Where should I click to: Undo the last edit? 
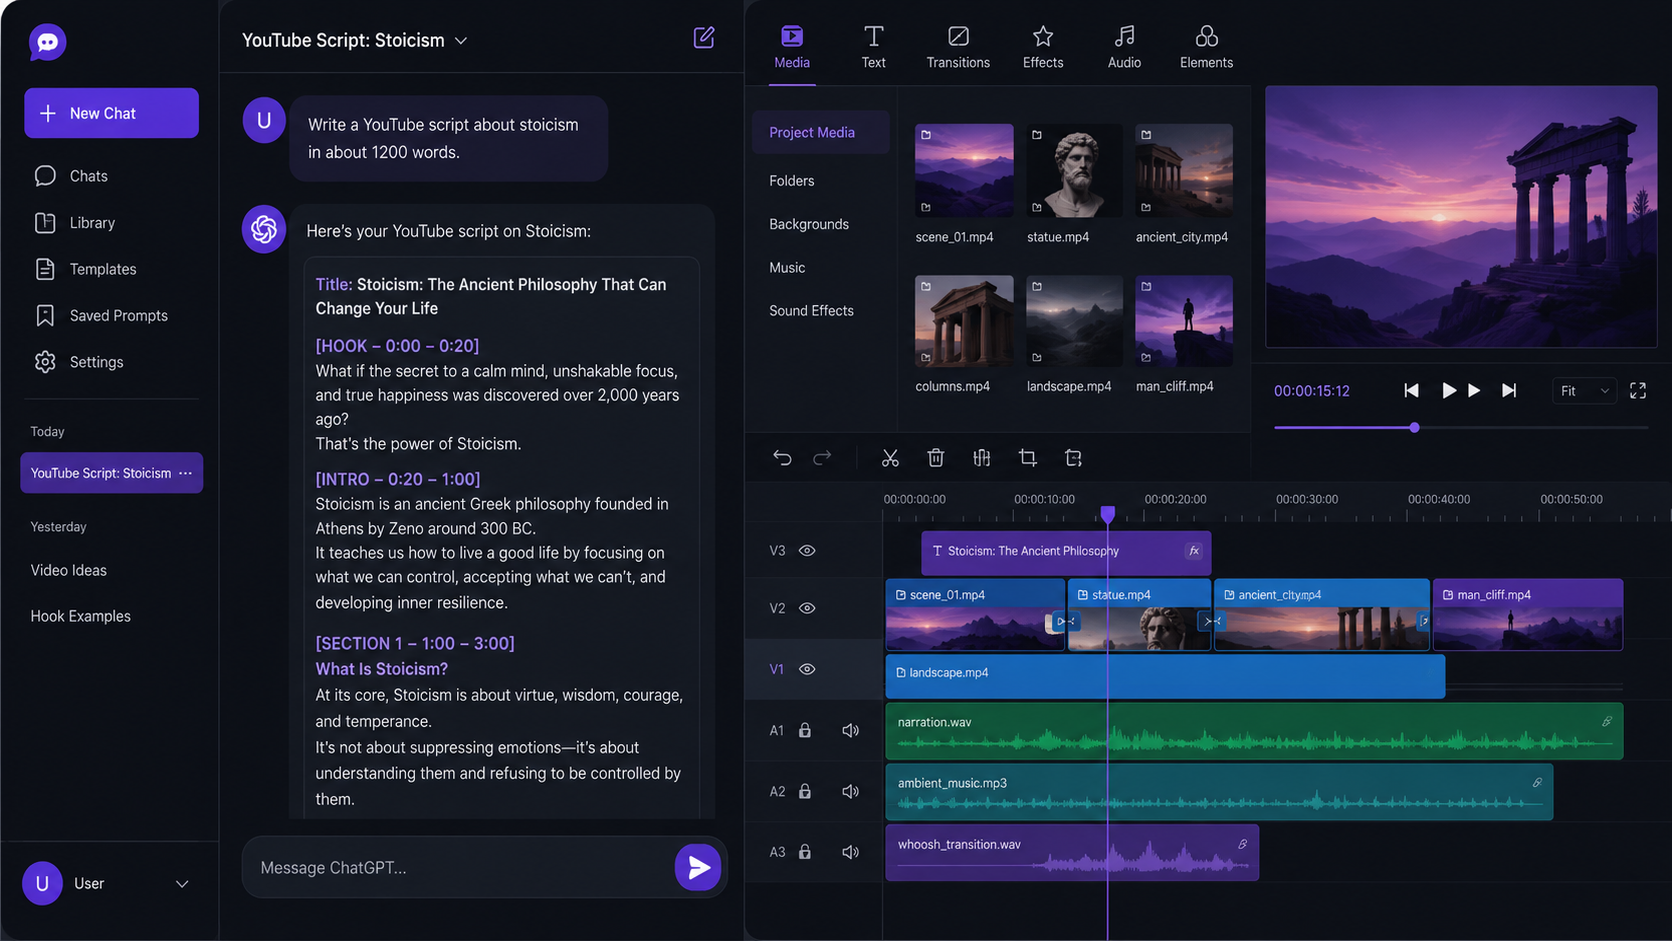782,458
